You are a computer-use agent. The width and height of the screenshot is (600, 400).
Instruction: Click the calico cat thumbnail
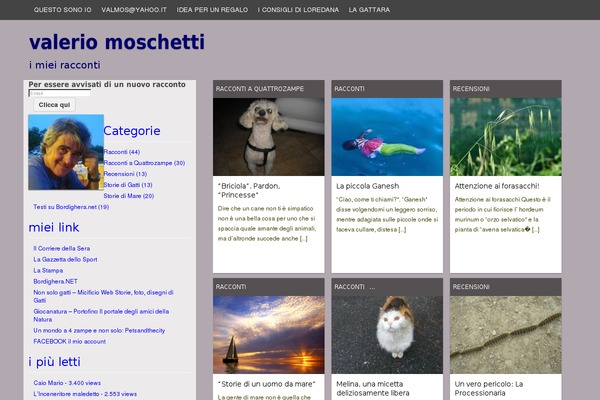pyautogui.click(x=387, y=335)
